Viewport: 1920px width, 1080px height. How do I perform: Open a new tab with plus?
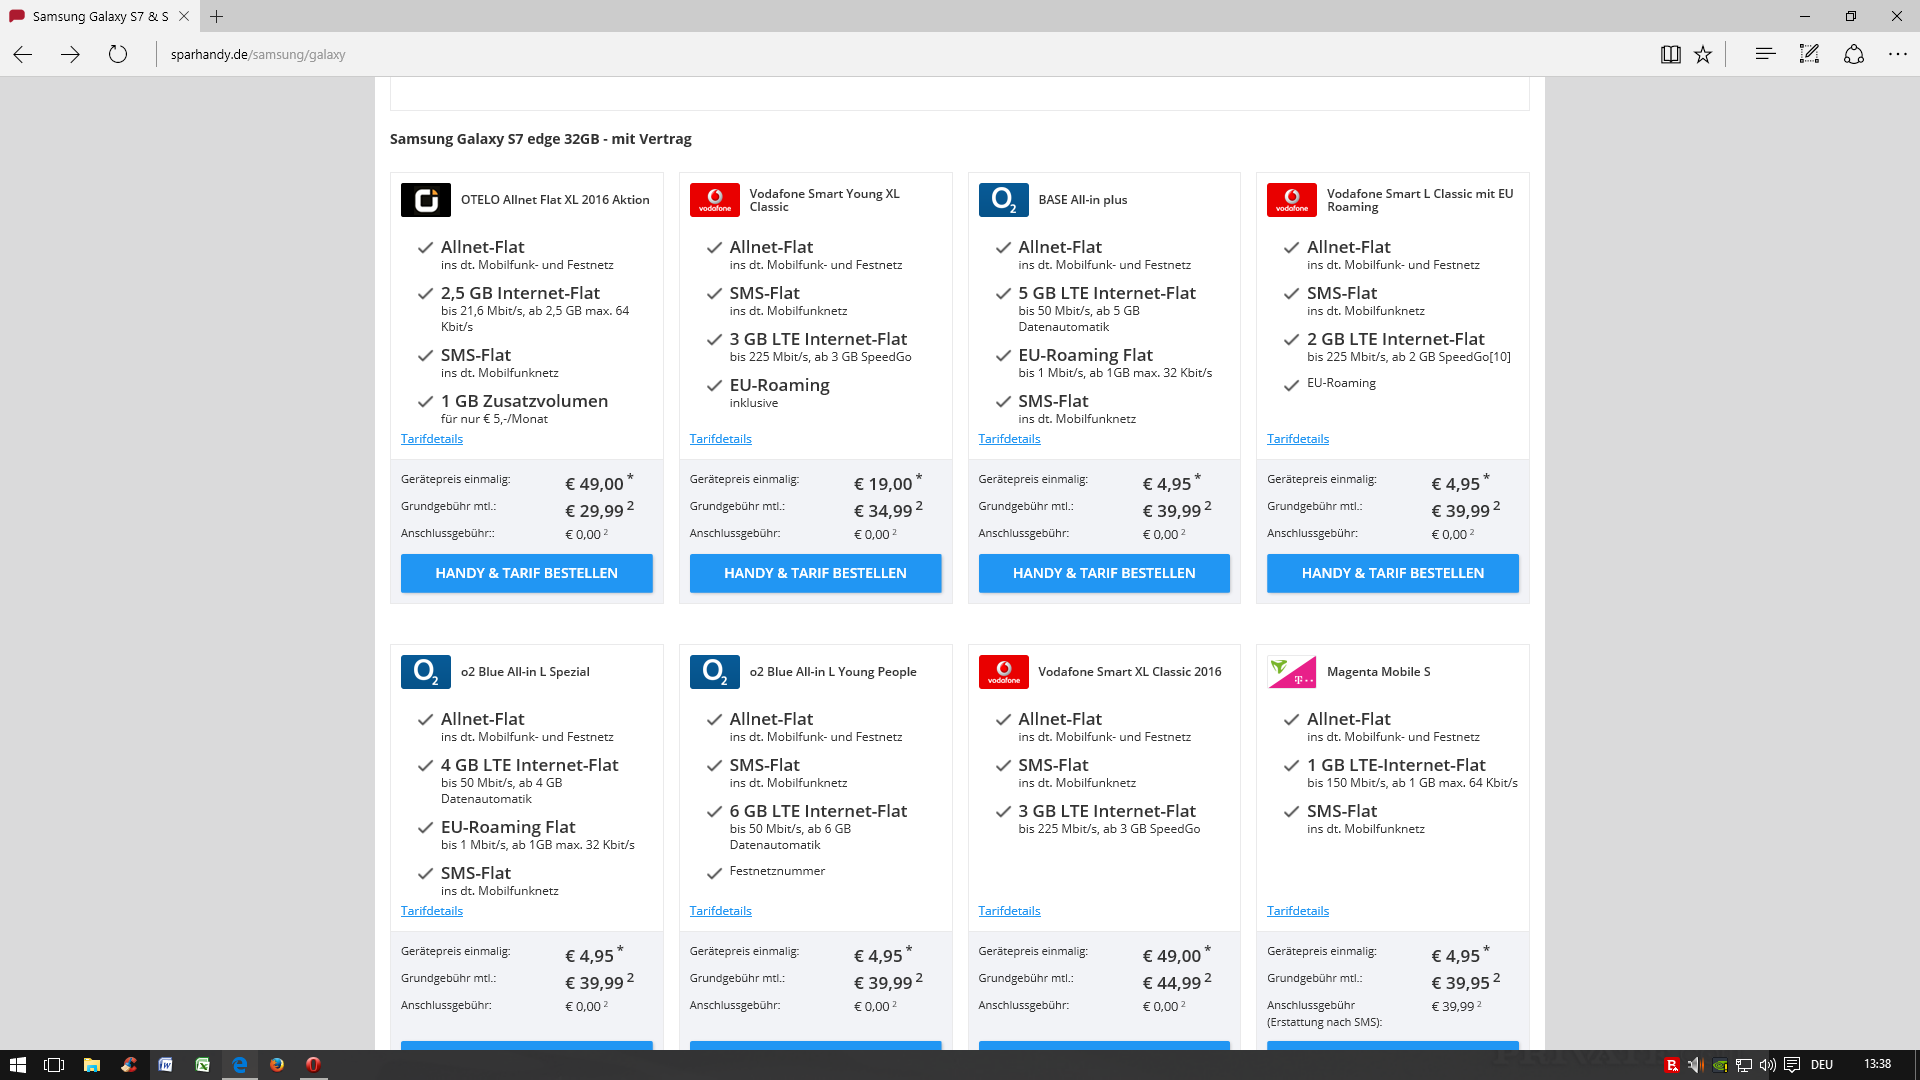[216, 16]
